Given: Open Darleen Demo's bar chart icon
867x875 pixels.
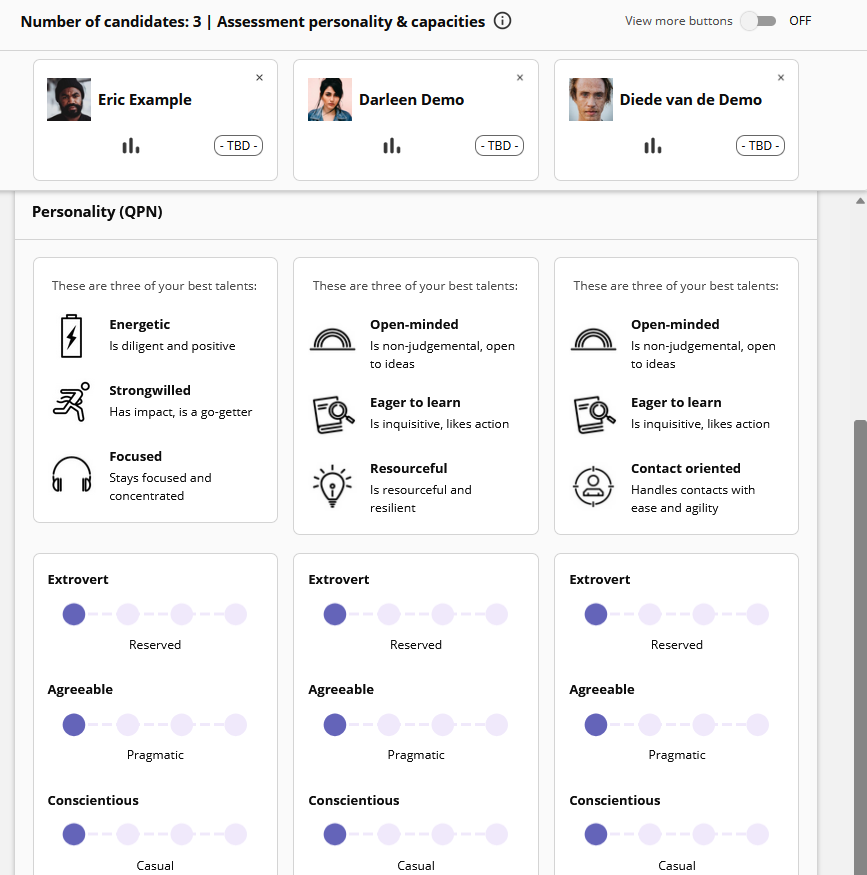Looking at the screenshot, I should [392, 146].
